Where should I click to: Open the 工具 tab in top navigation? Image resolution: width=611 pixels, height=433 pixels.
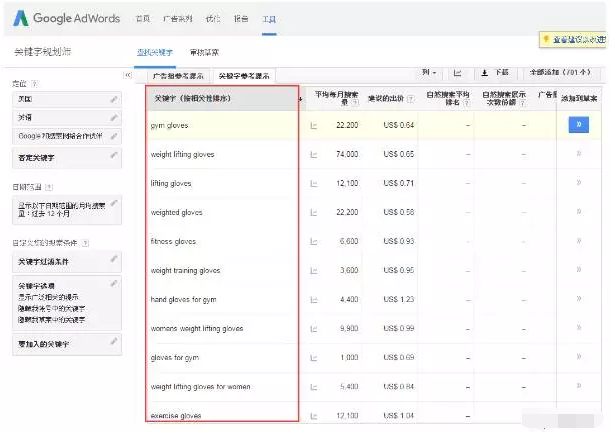tap(269, 19)
